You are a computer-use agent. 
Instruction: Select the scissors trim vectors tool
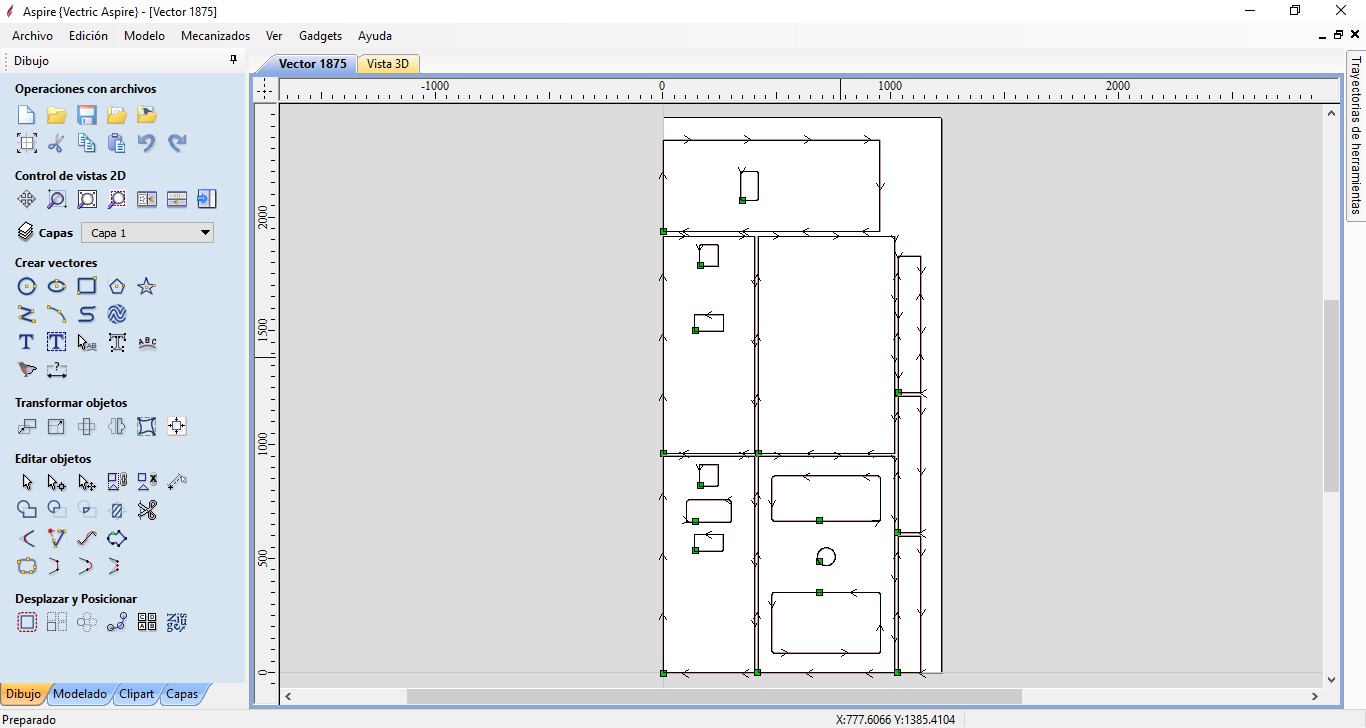148,510
